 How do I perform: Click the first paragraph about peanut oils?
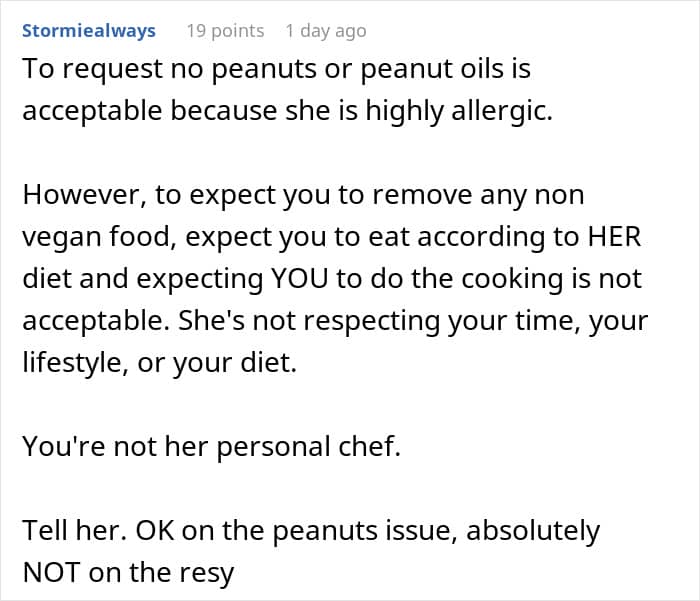[x=288, y=89]
